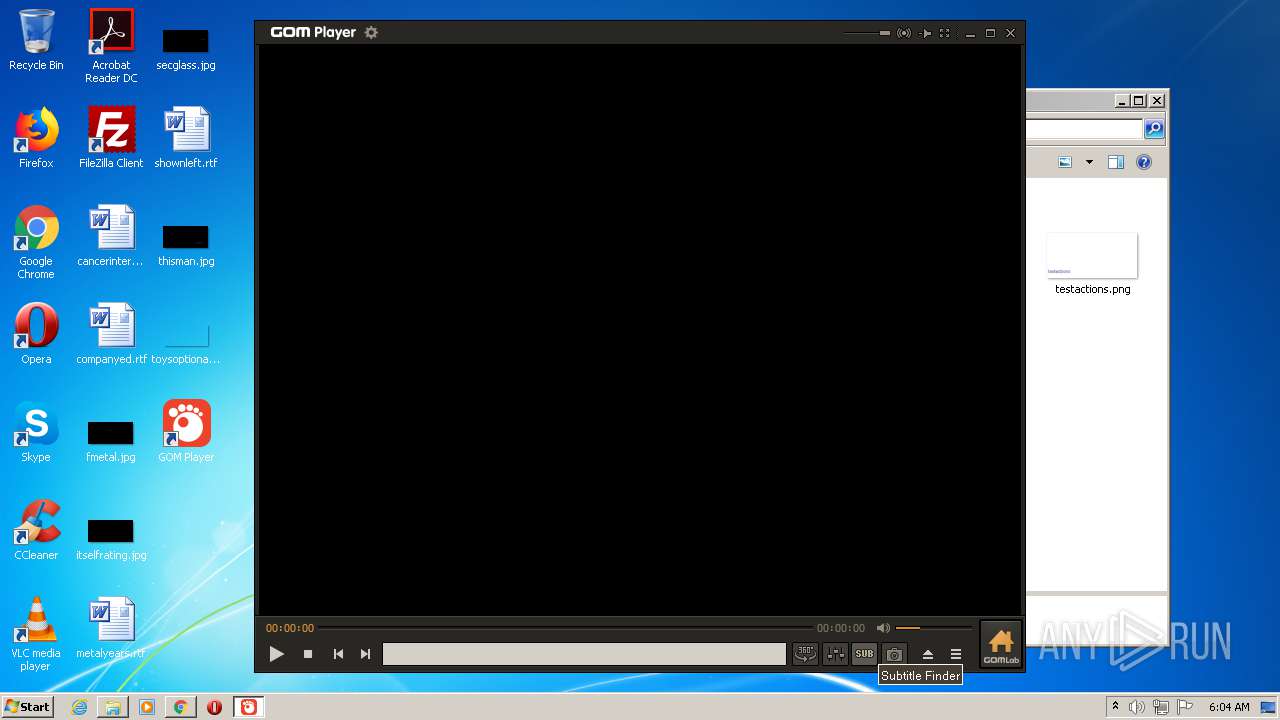Open Chrome from the taskbar
Viewport: 1280px width, 720px height.
pyautogui.click(x=180, y=707)
